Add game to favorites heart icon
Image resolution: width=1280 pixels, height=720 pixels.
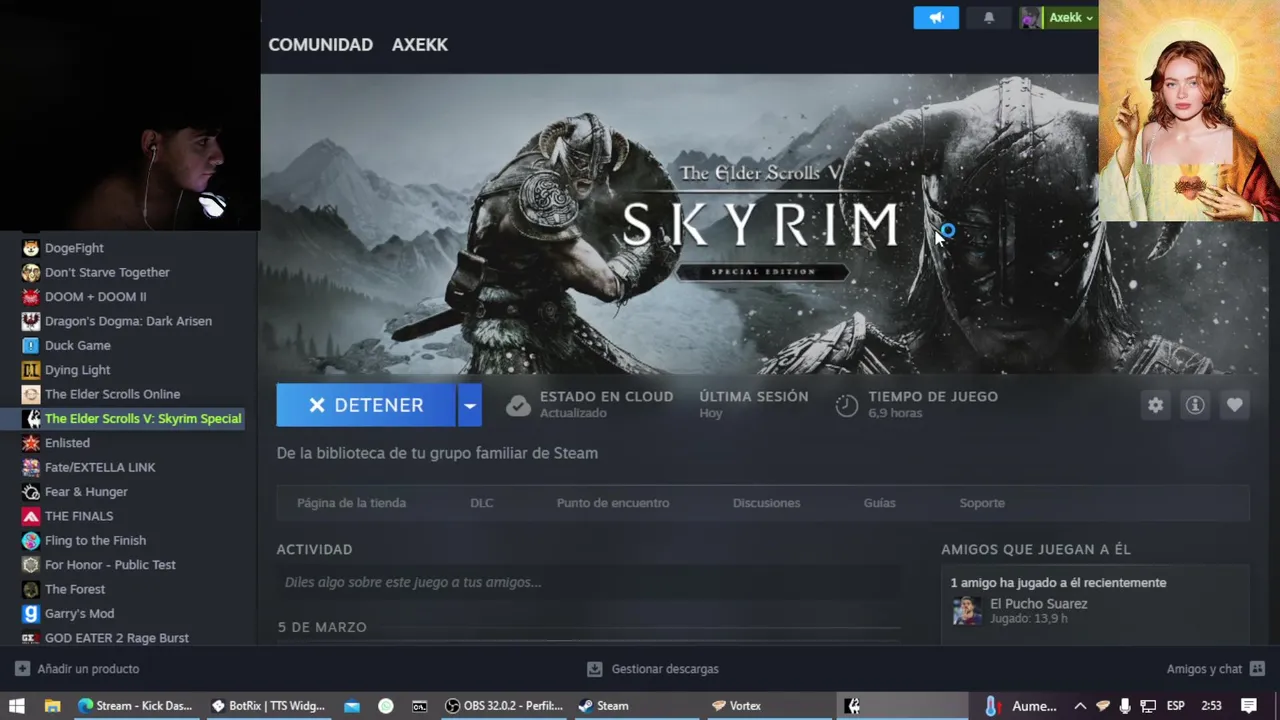tap(1235, 405)
